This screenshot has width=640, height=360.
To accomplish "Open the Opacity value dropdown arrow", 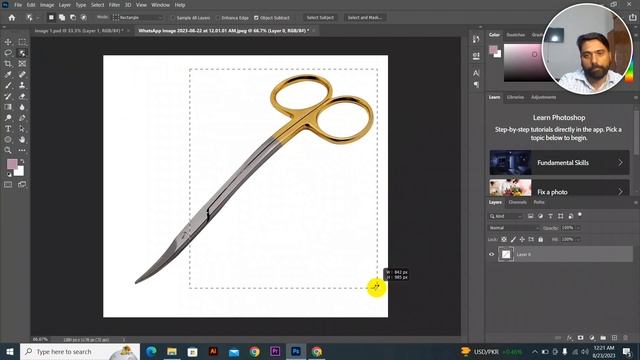I will [579, 228].
